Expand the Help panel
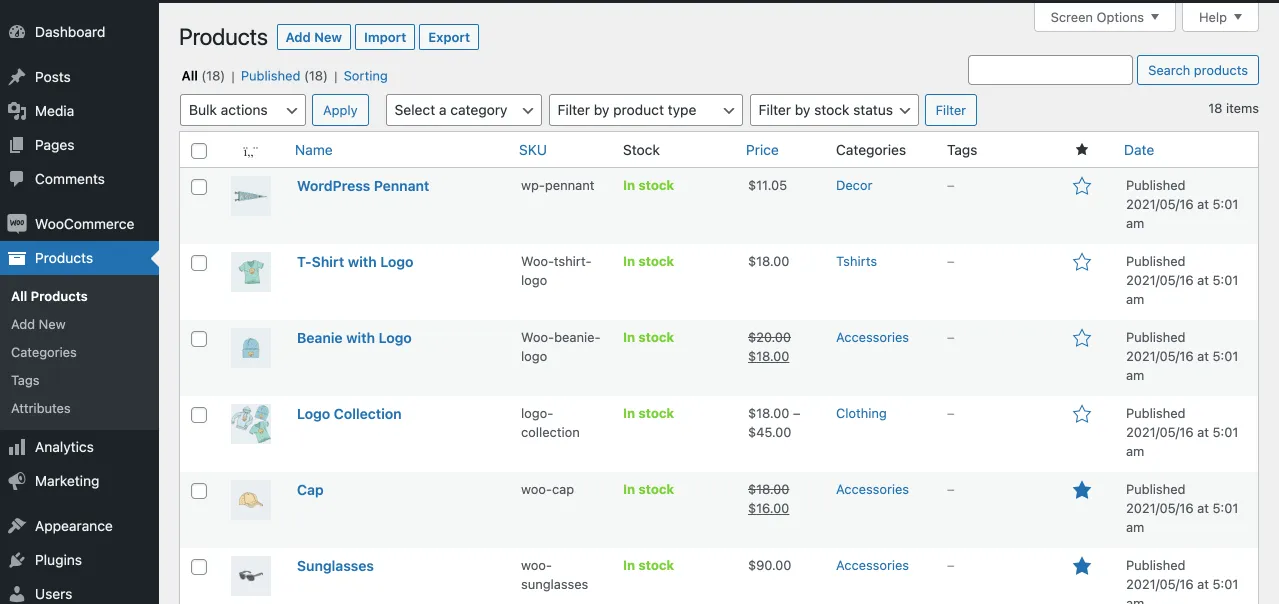Viewport: 1279px width, 604px height. 1220,17
